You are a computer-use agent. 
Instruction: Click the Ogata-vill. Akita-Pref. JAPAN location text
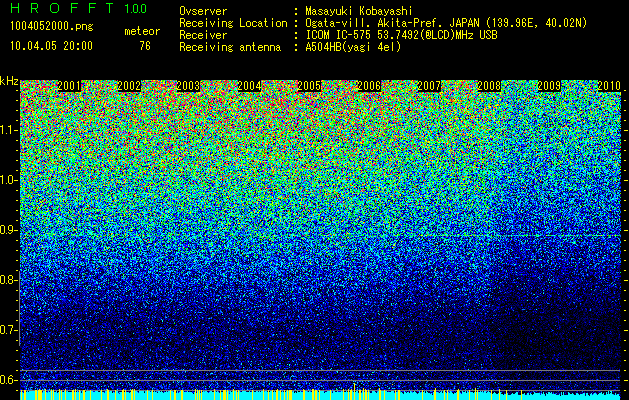click(x=446, y=23)
